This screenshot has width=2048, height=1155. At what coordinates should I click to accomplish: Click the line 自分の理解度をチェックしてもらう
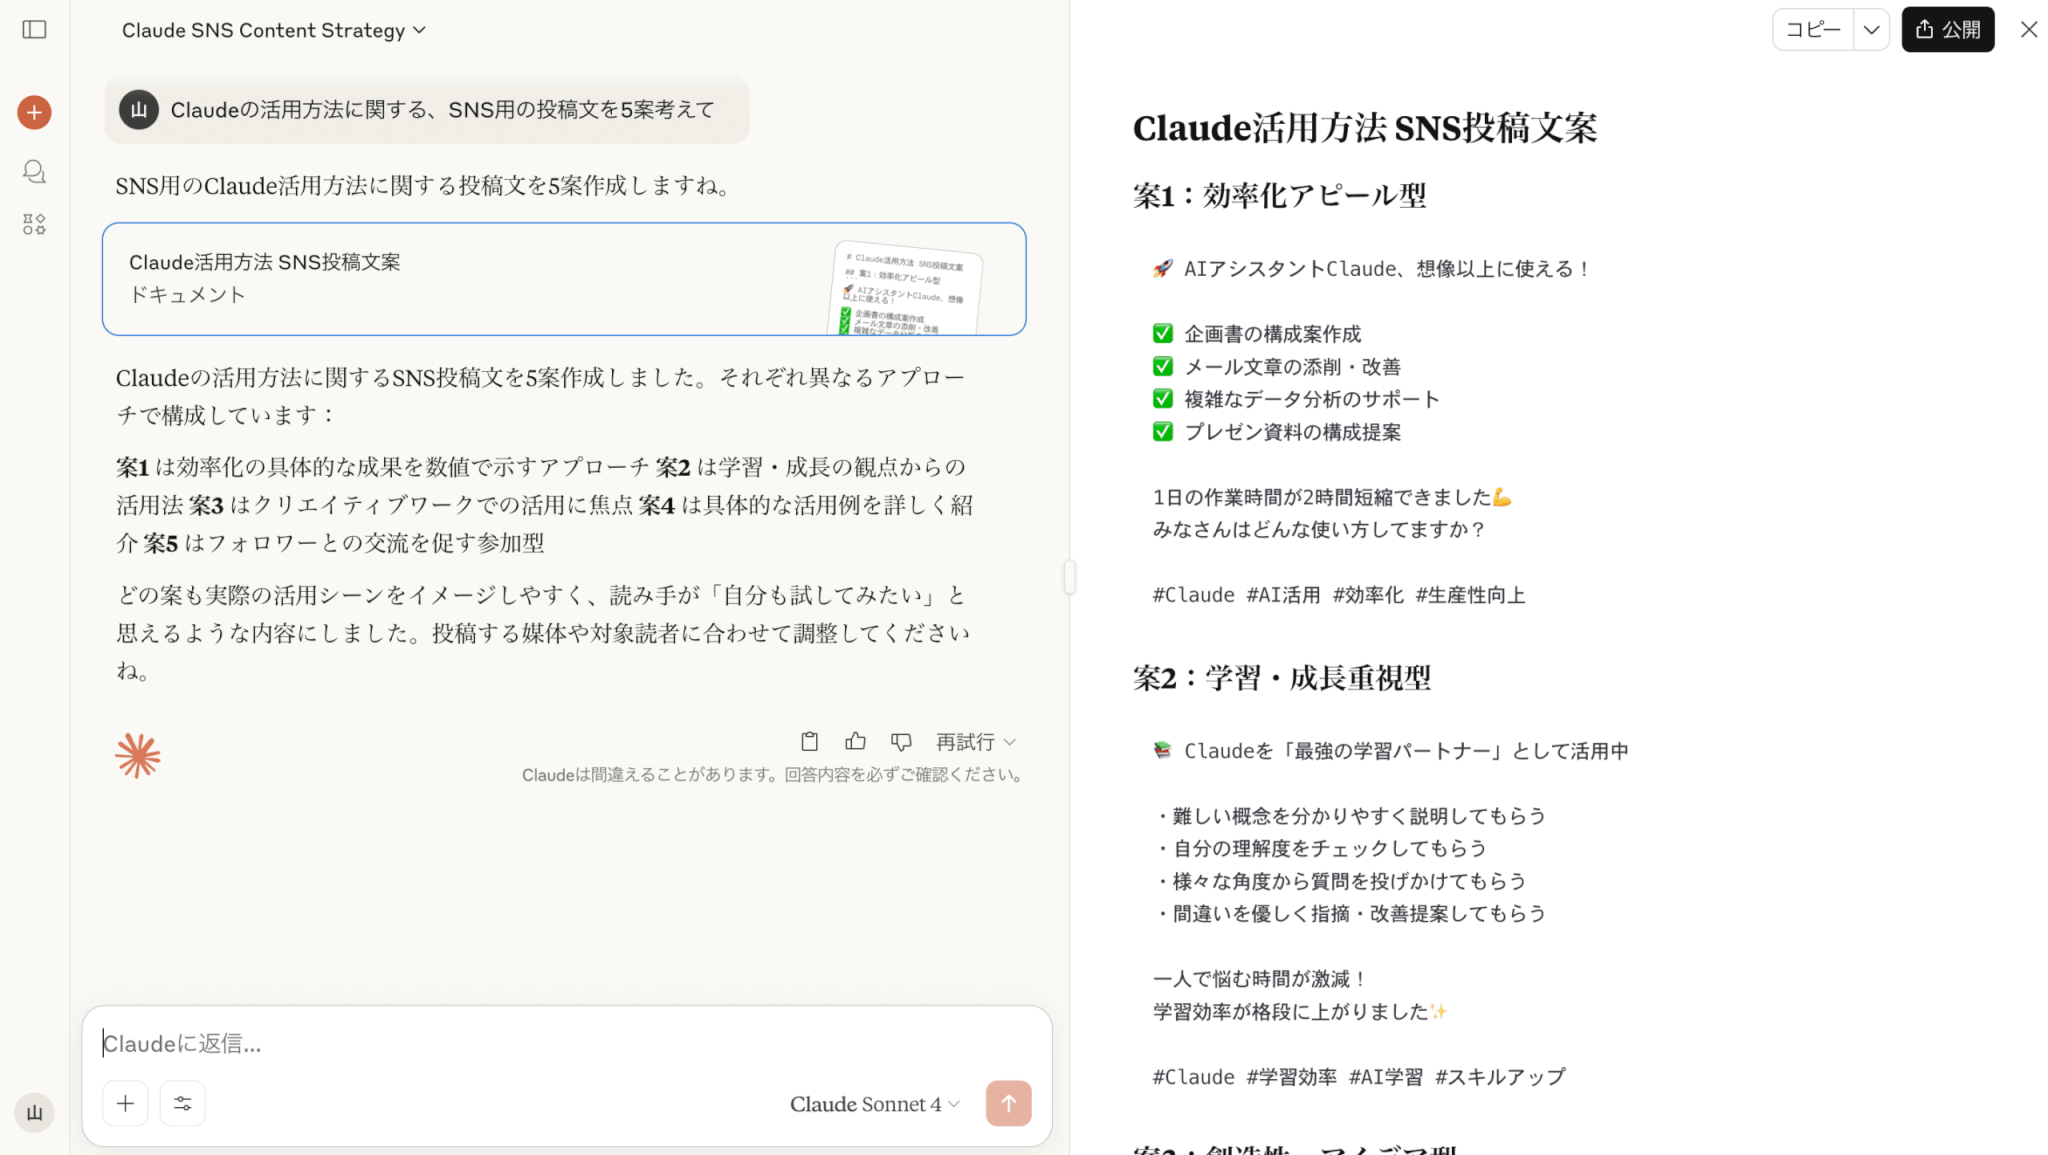pyautogui.click(x=1320, y=848)
